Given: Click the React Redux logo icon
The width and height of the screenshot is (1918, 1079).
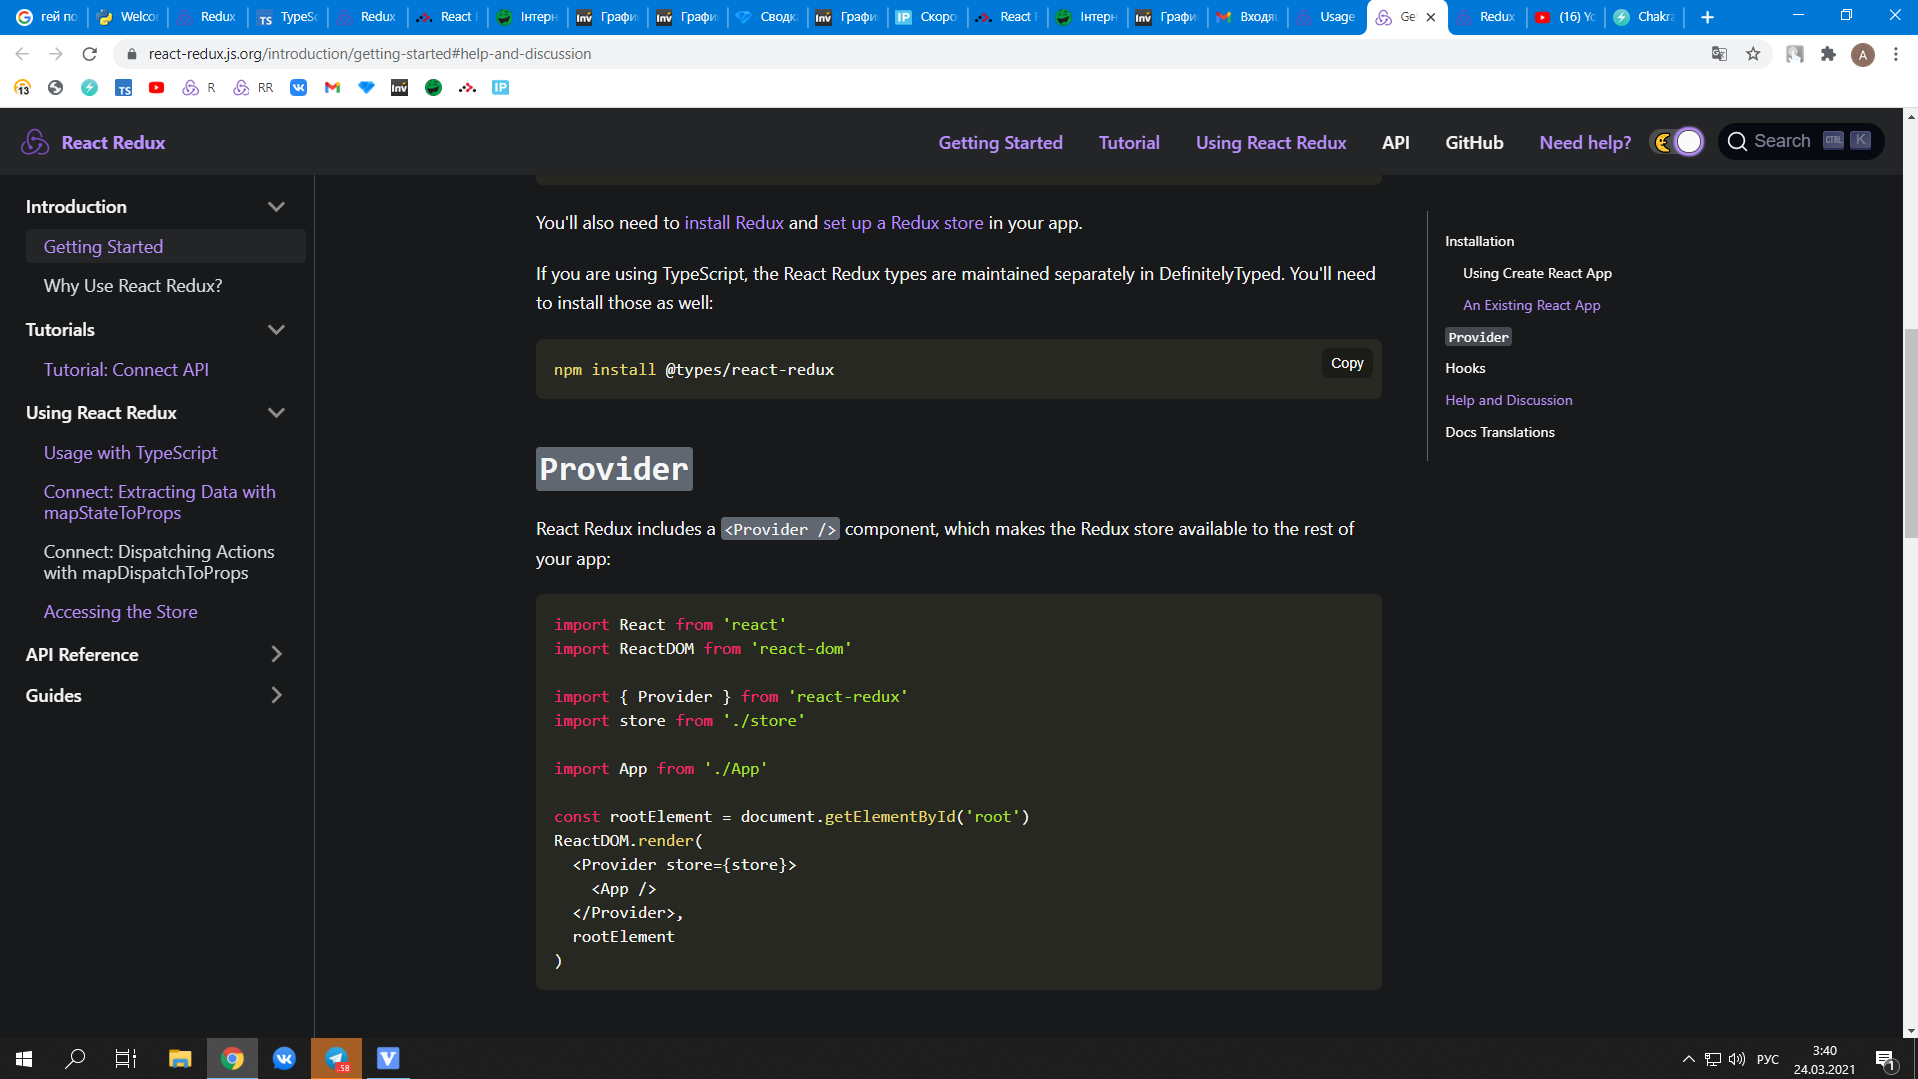Looking at the screenshot, I should (x=35, y=142).
